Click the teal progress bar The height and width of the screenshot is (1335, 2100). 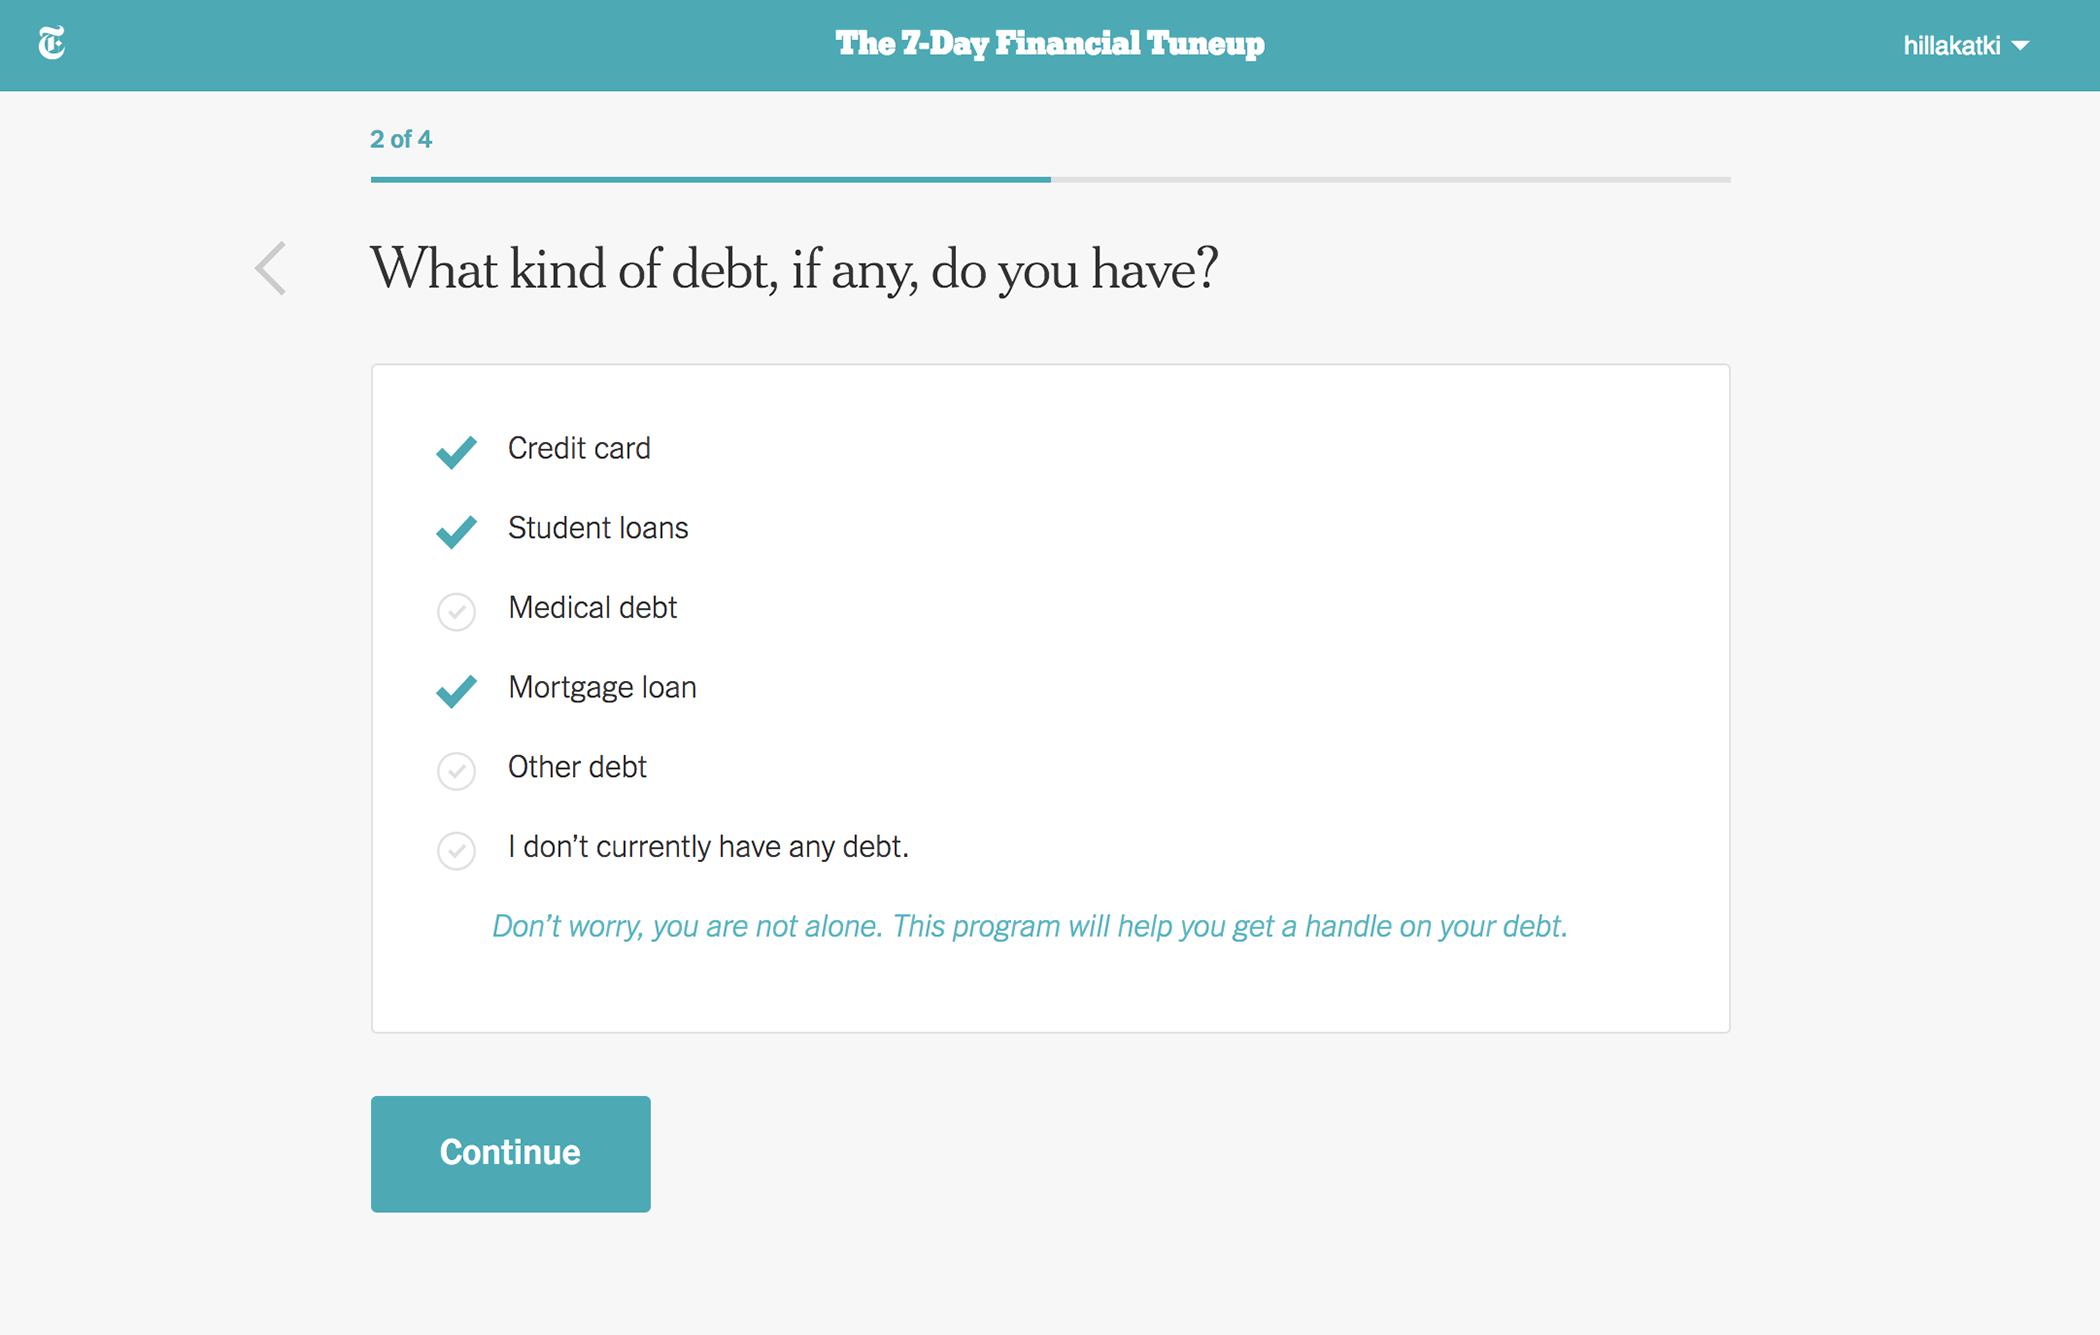[710, 180]
